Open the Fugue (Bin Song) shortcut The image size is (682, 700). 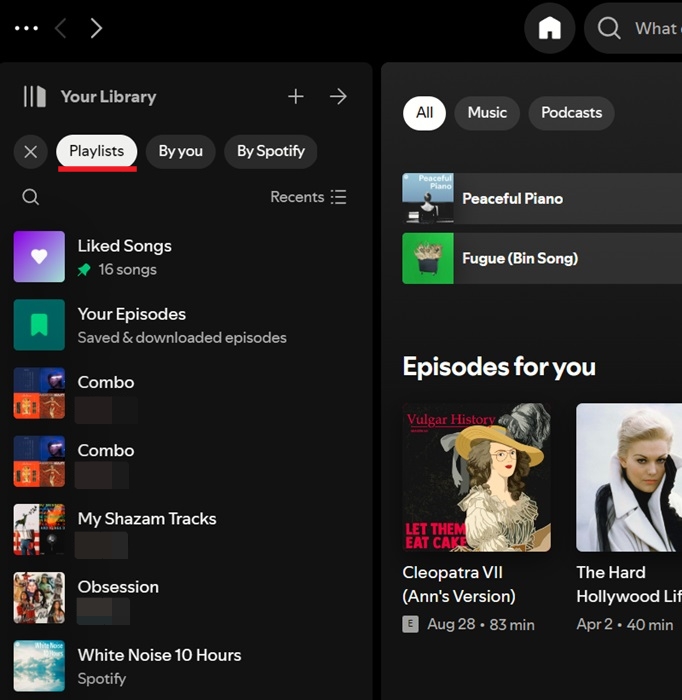click(542, 258)
